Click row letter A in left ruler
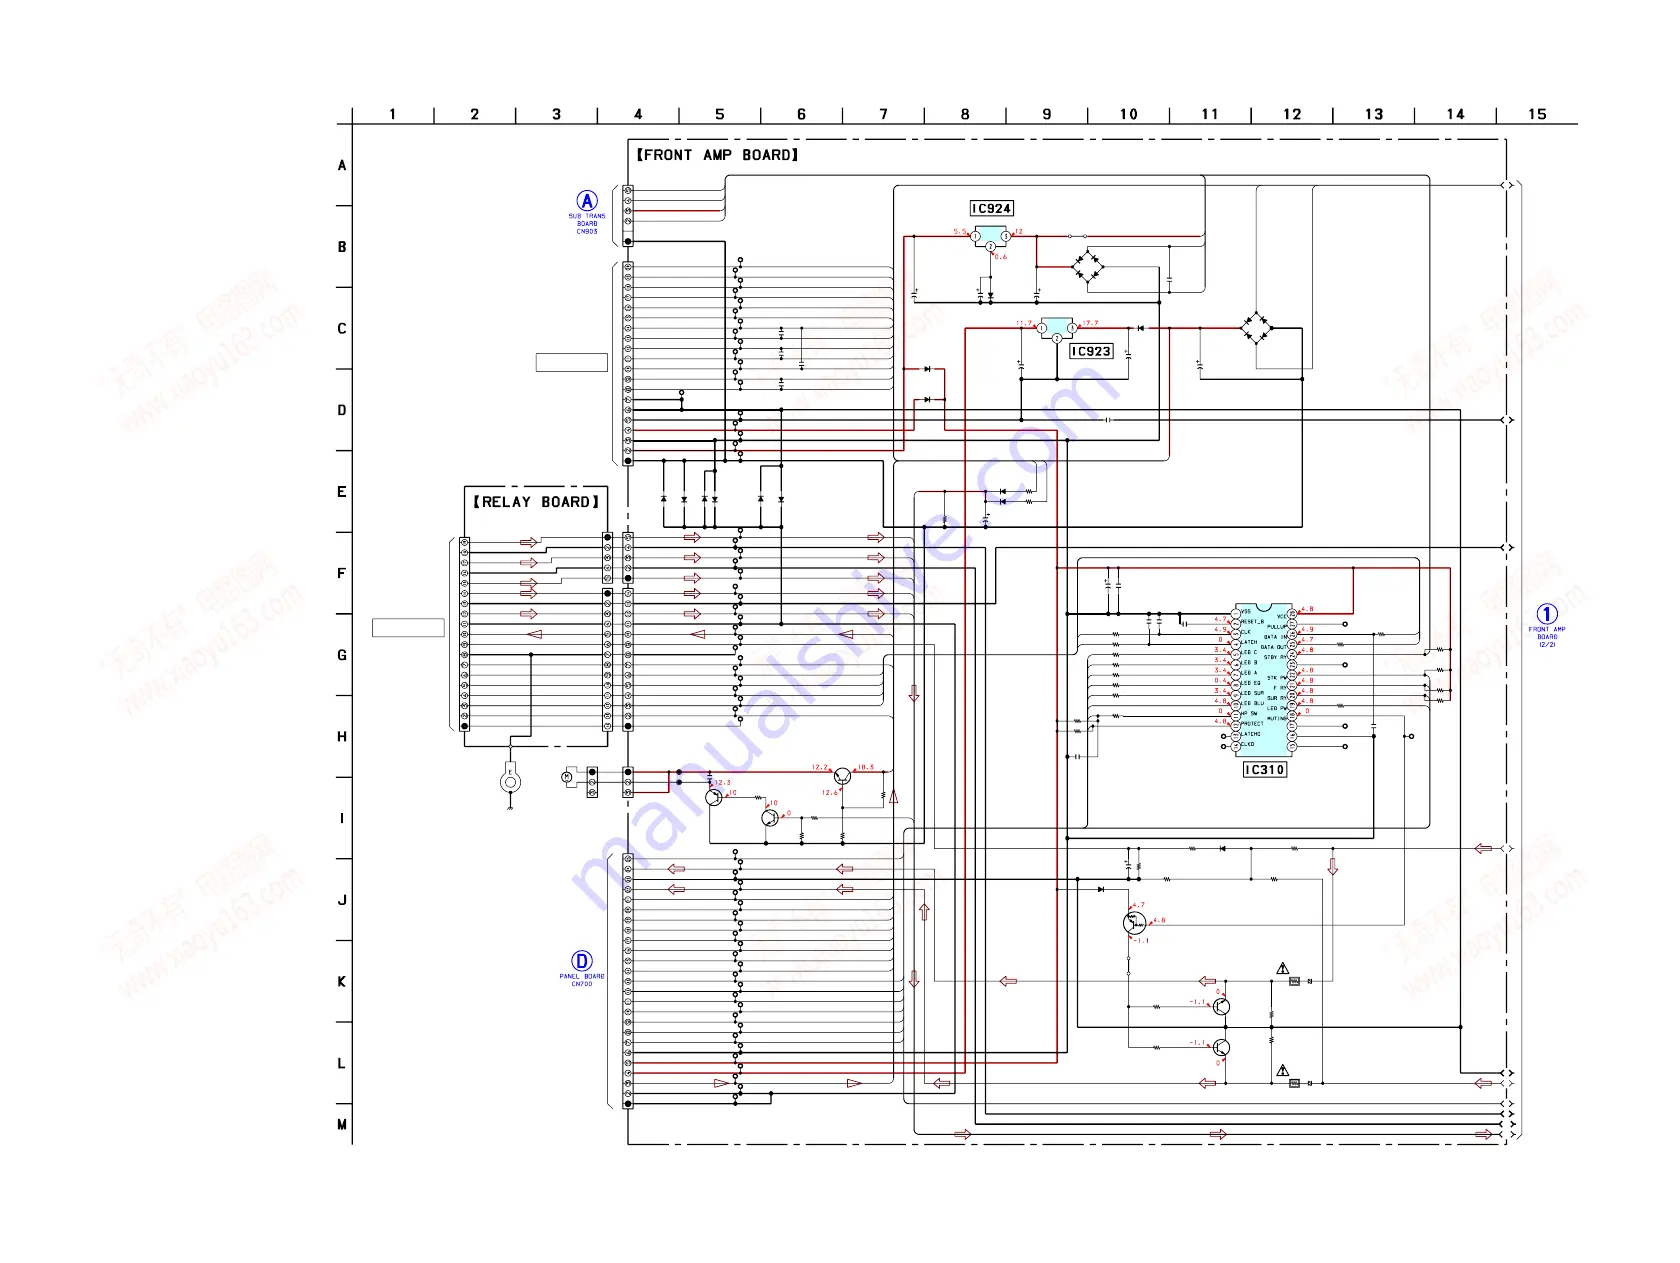The image size is (1680, 1263). click(x=342, y=165)
